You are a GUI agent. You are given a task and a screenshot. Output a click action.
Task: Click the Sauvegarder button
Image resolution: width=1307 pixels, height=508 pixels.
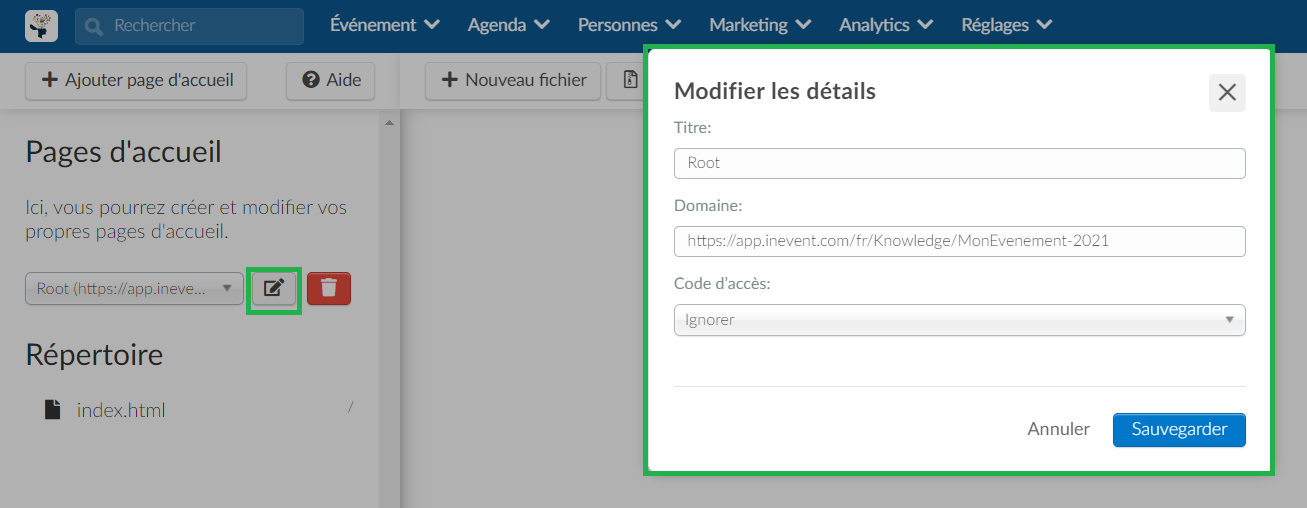pyautogui.click(x=1179, y=429)
